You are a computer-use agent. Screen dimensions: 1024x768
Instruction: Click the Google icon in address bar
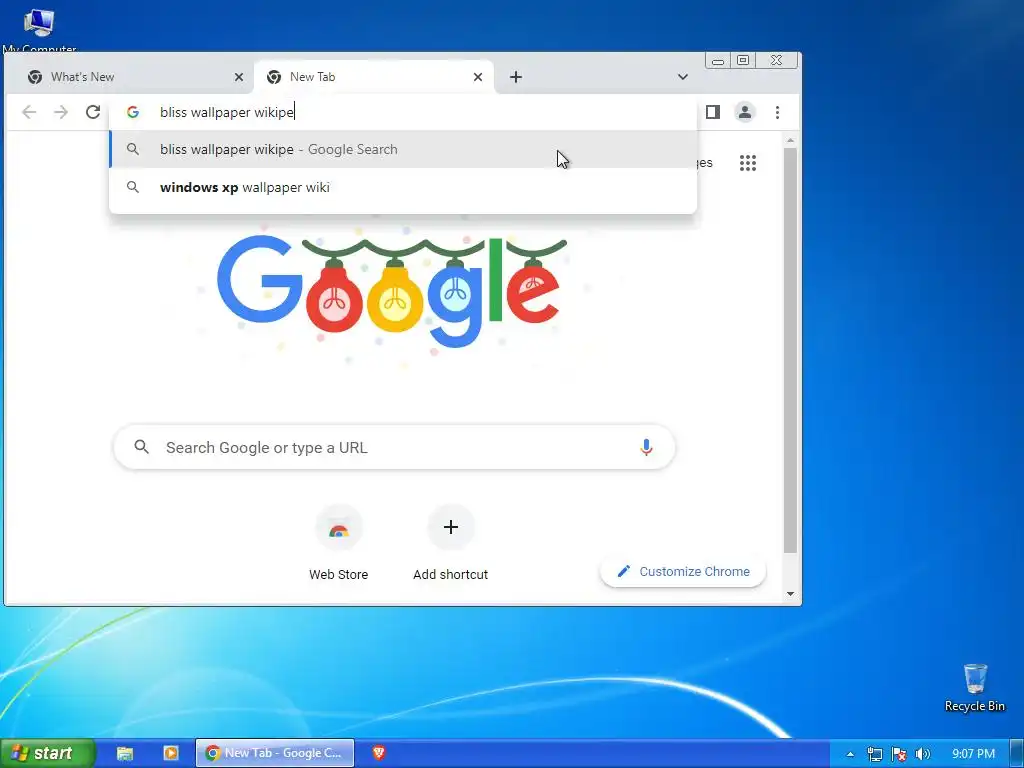tap(133, 112)
